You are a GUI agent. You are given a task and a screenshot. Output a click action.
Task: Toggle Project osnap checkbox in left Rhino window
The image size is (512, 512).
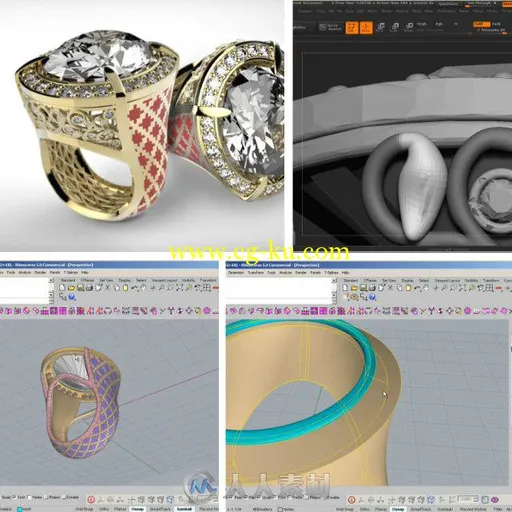pyautogui.click(x=46, y=498)
